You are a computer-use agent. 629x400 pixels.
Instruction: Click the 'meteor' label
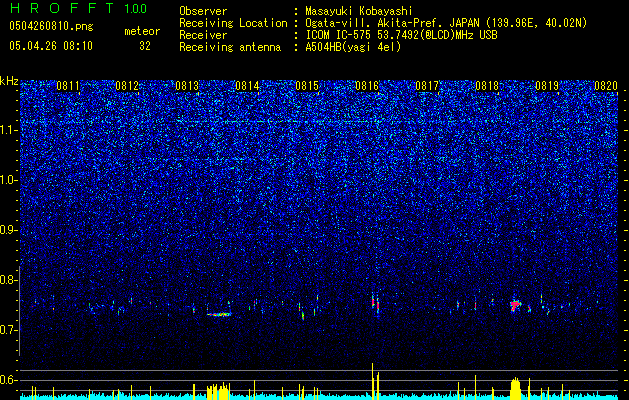pos(142,31)
